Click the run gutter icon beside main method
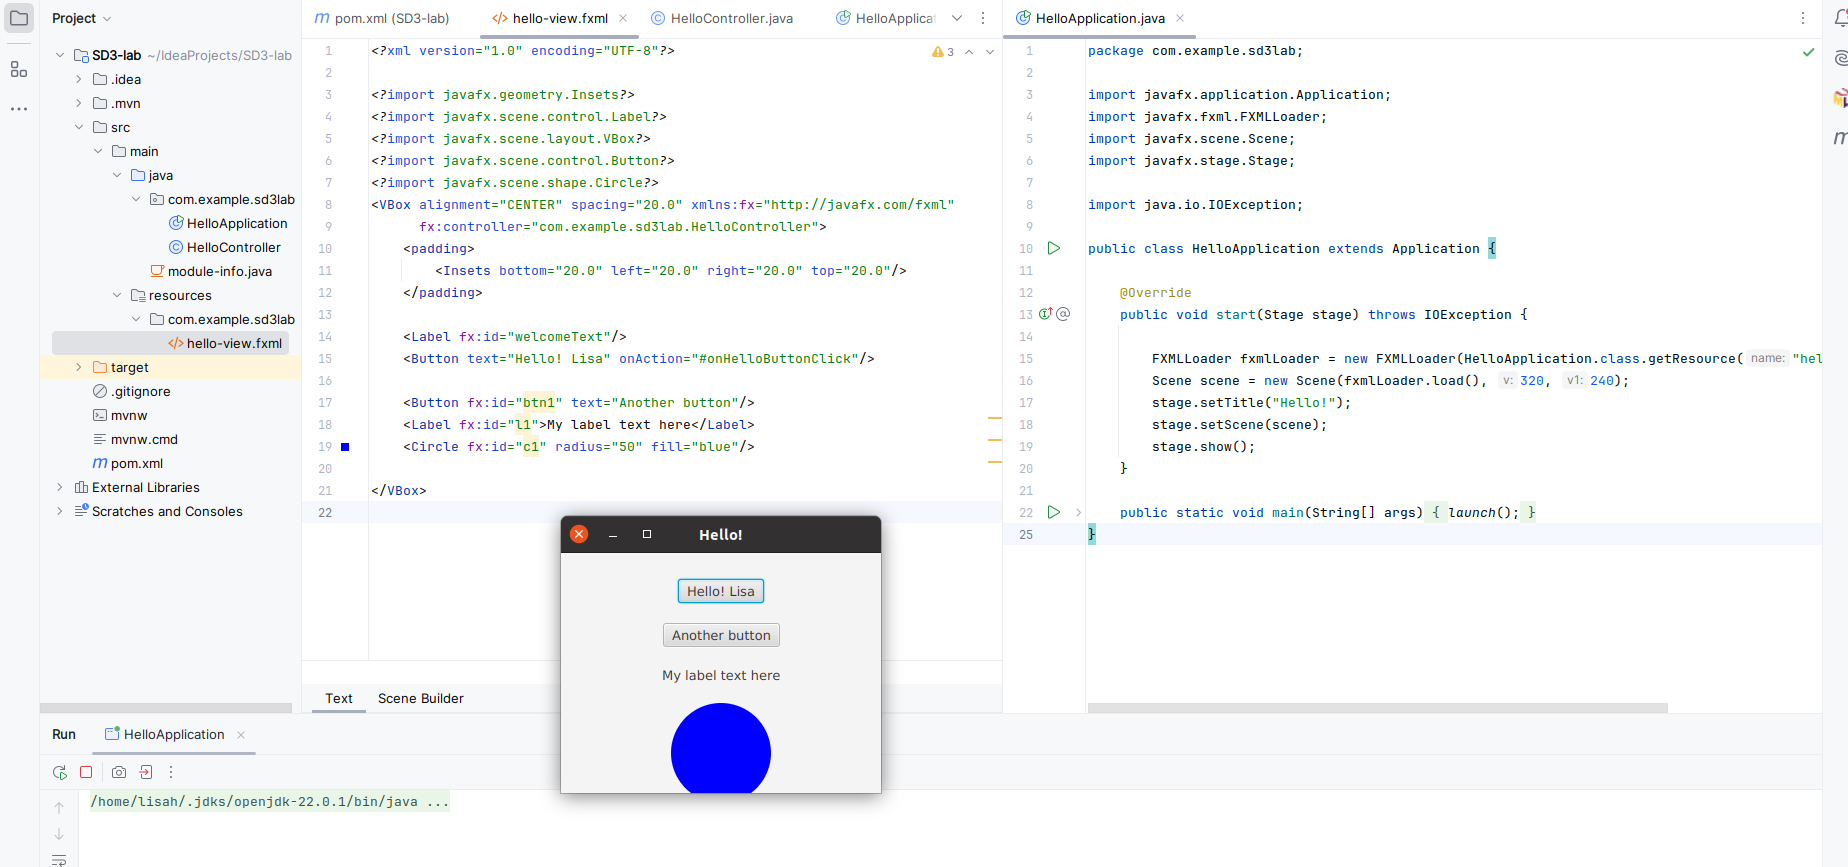Image resolution: width=1848 pixels, height=867 pixels. (x=1054, y=512)
